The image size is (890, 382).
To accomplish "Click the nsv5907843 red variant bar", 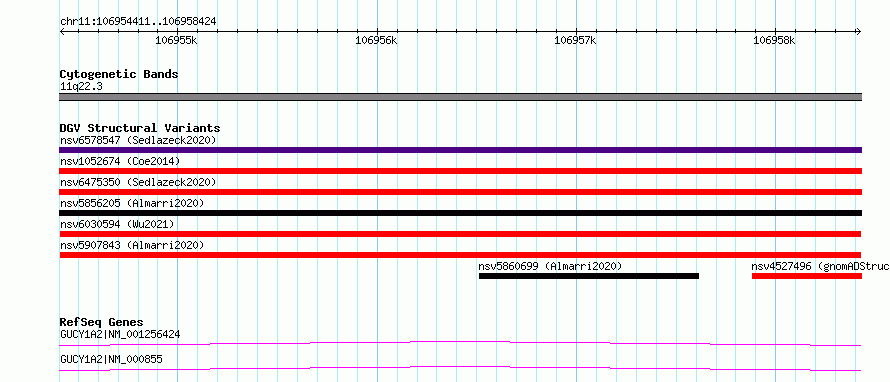I will pyautogui.click(x=460, y=255).
